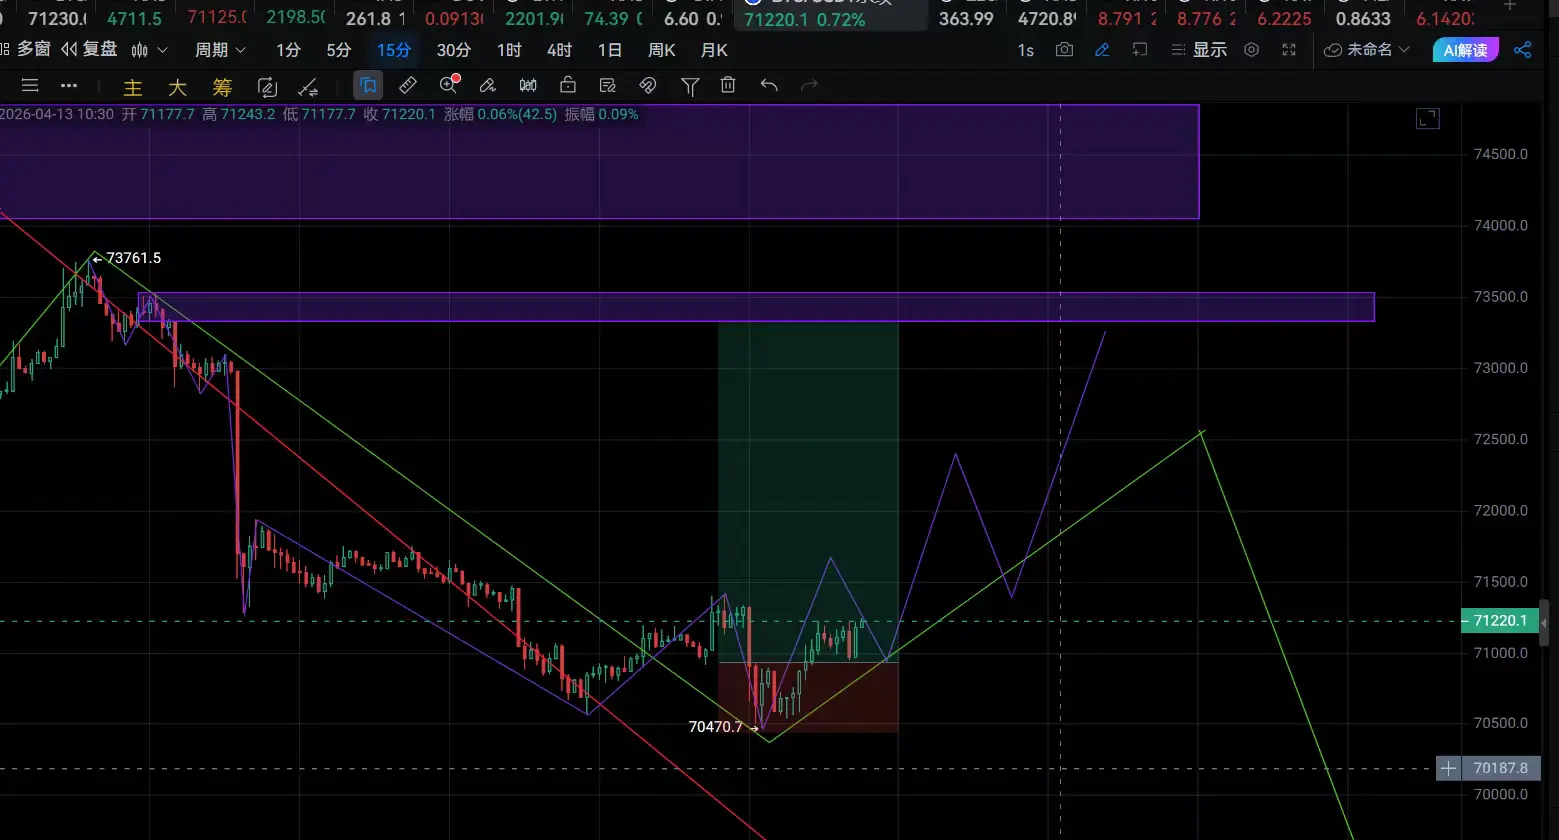Click the zoom-in magnifier icon
This screenshot has width=1559, height=840.
click(x=449, y=85)
